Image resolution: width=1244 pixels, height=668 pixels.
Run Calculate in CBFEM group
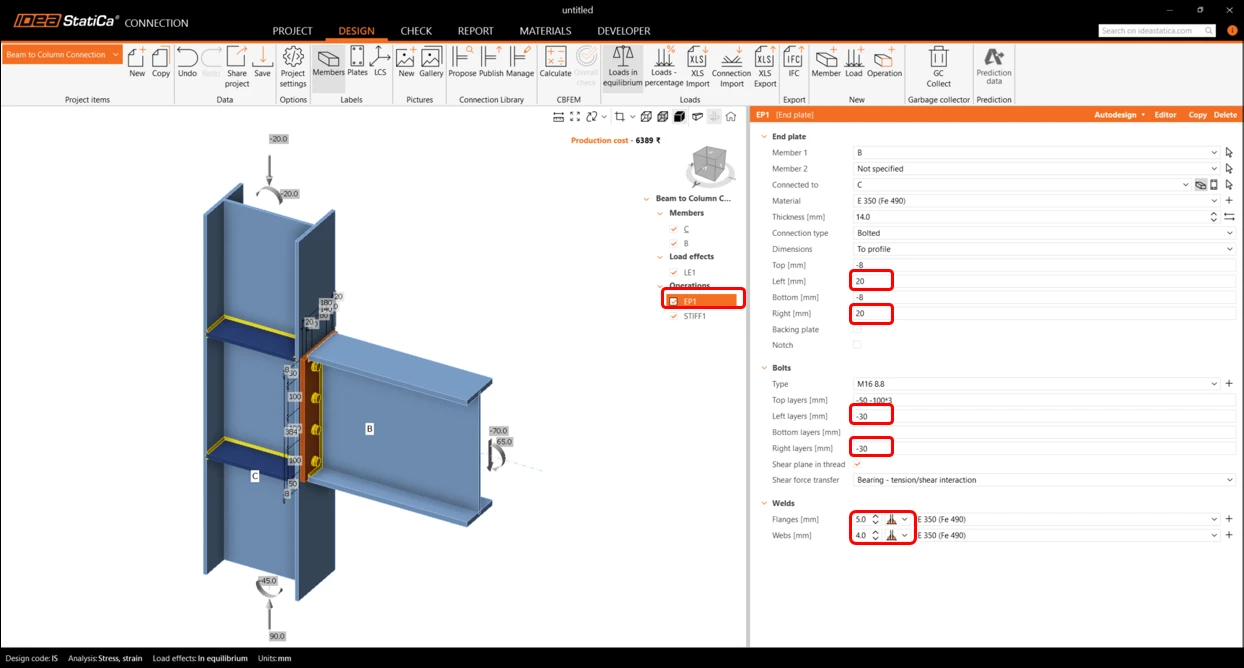pyautogui.click(x=555, y=62)
